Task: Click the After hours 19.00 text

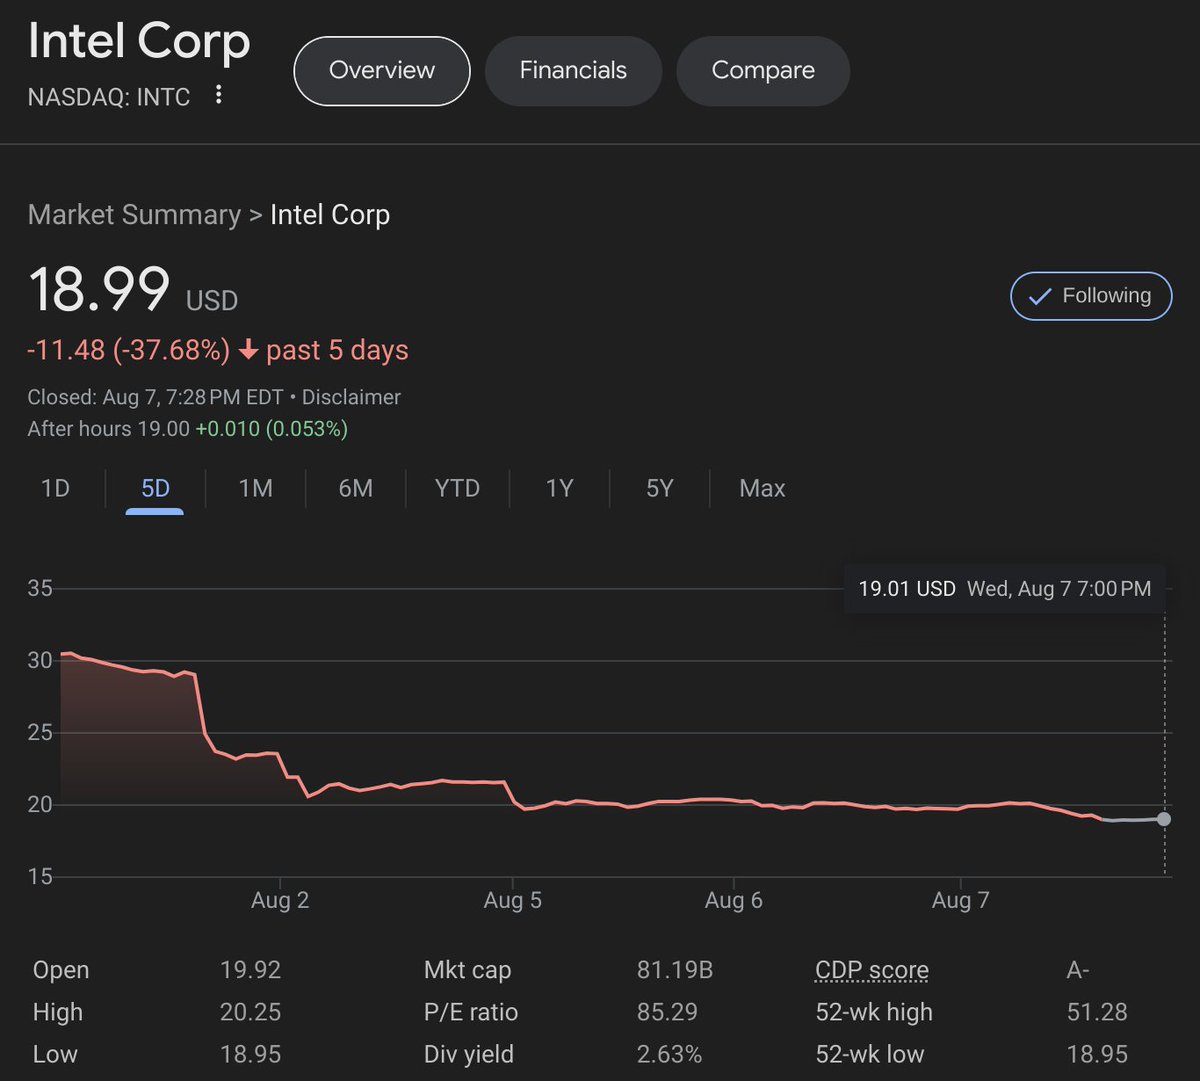Action: pos(108,429)
